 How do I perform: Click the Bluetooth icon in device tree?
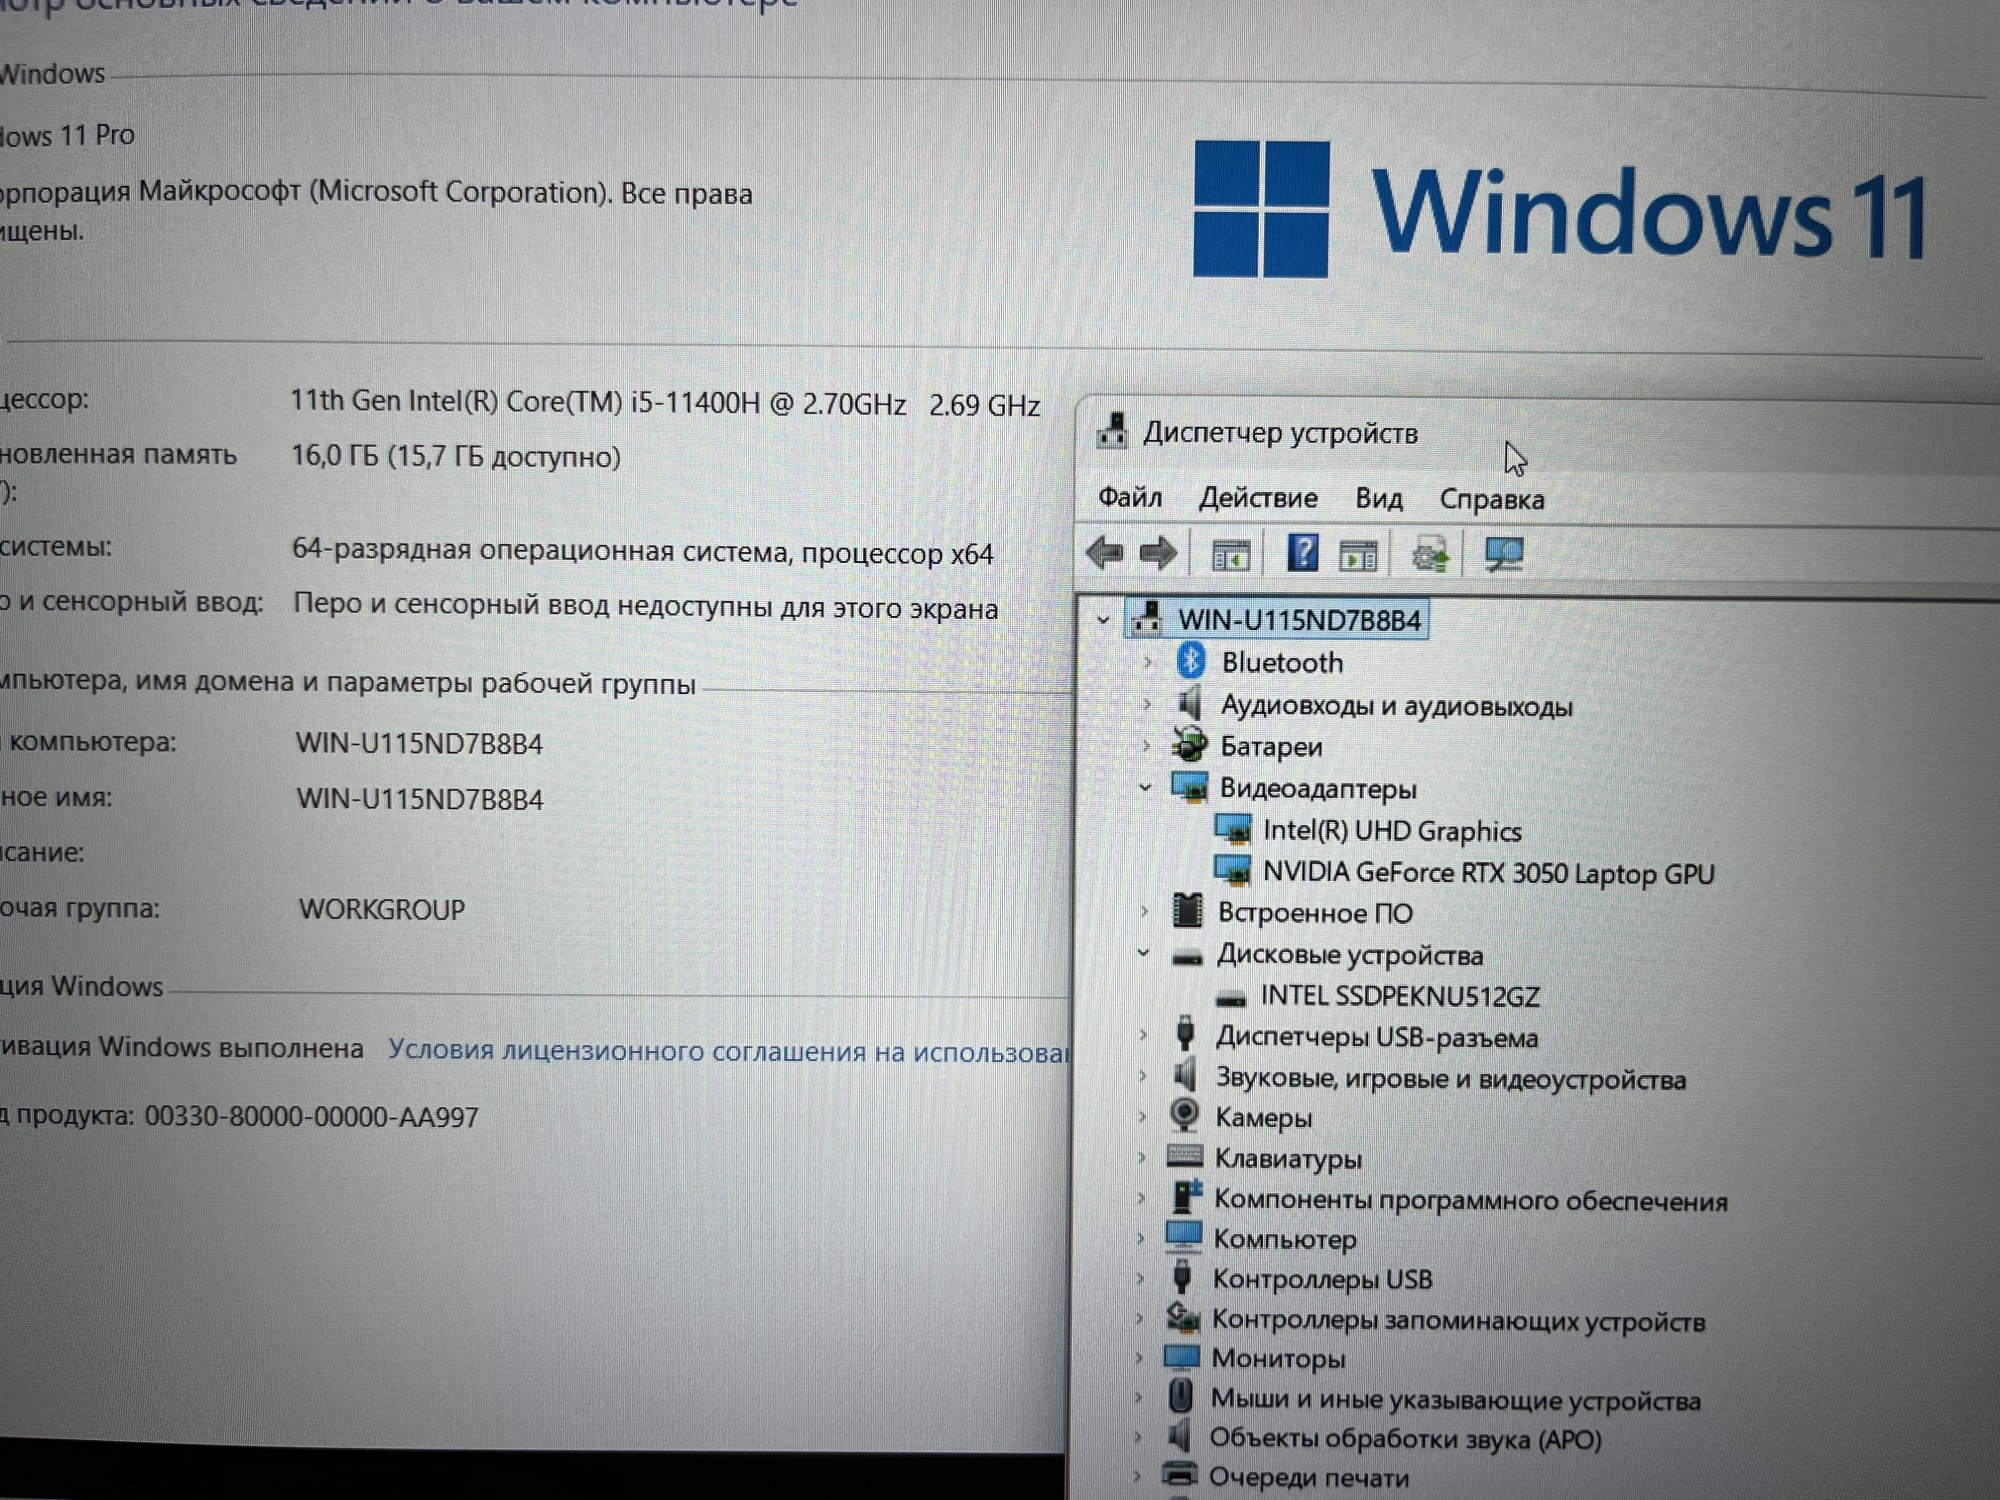coord(1190,661)
